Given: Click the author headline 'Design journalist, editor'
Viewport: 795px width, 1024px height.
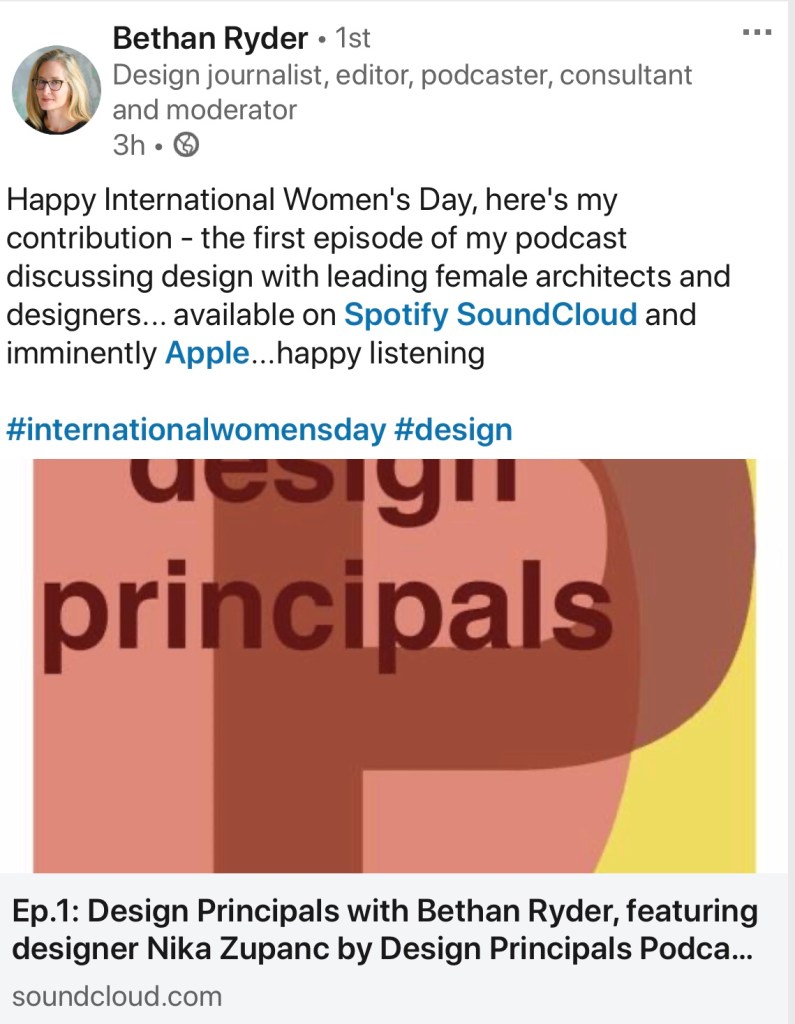Looking at the screenshot, I should (x=402, y=75).
